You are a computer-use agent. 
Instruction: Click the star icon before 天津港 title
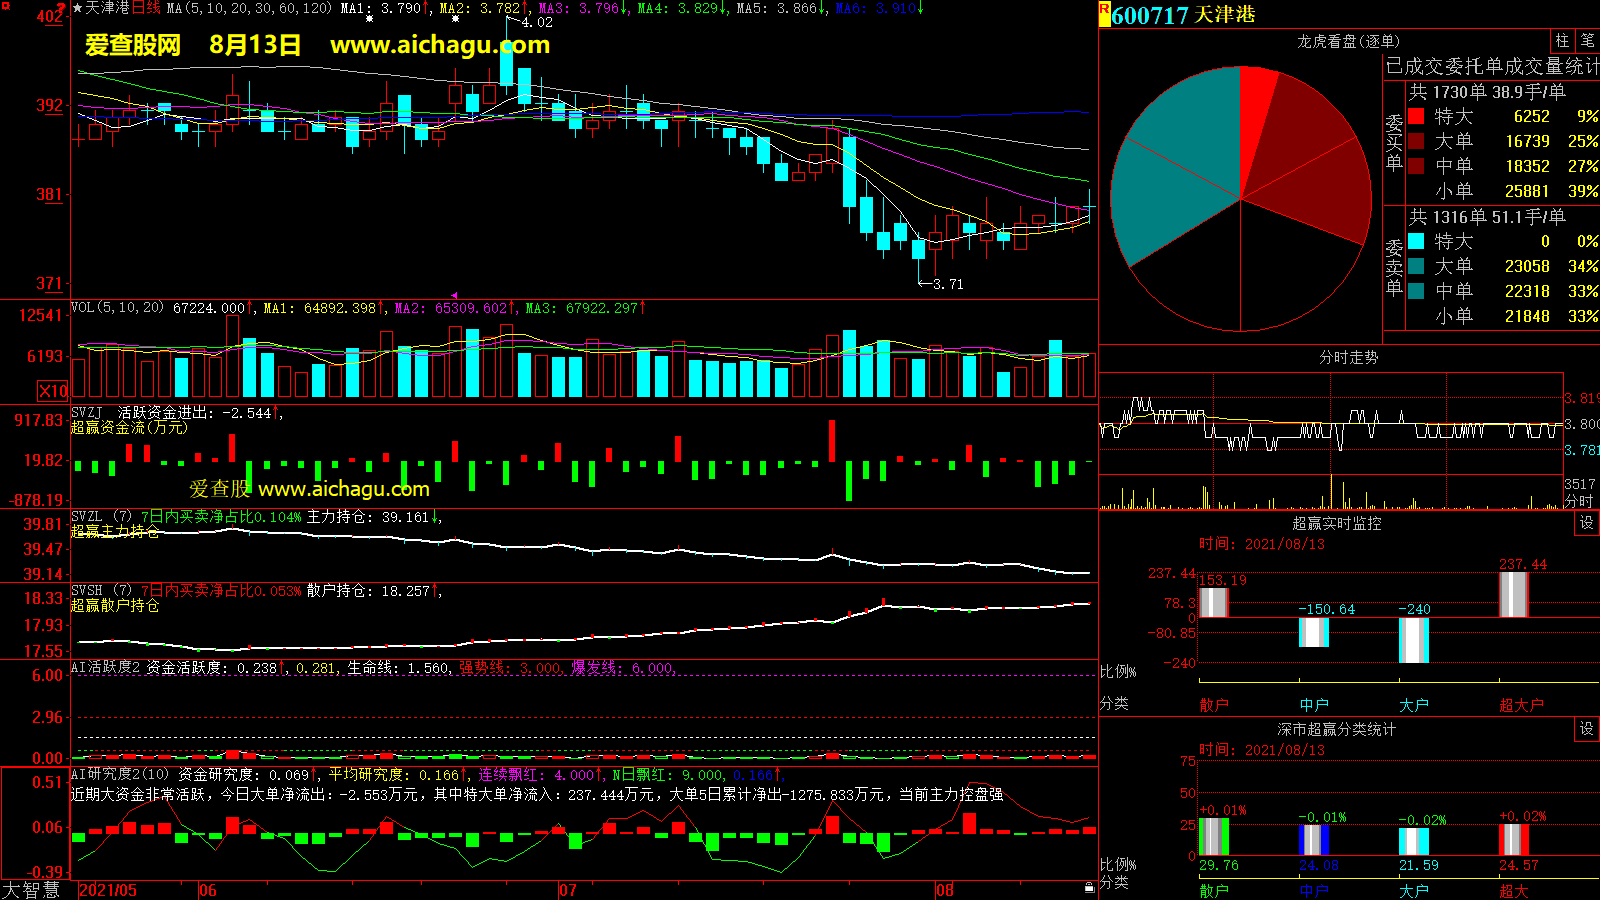tap(78, 8)
